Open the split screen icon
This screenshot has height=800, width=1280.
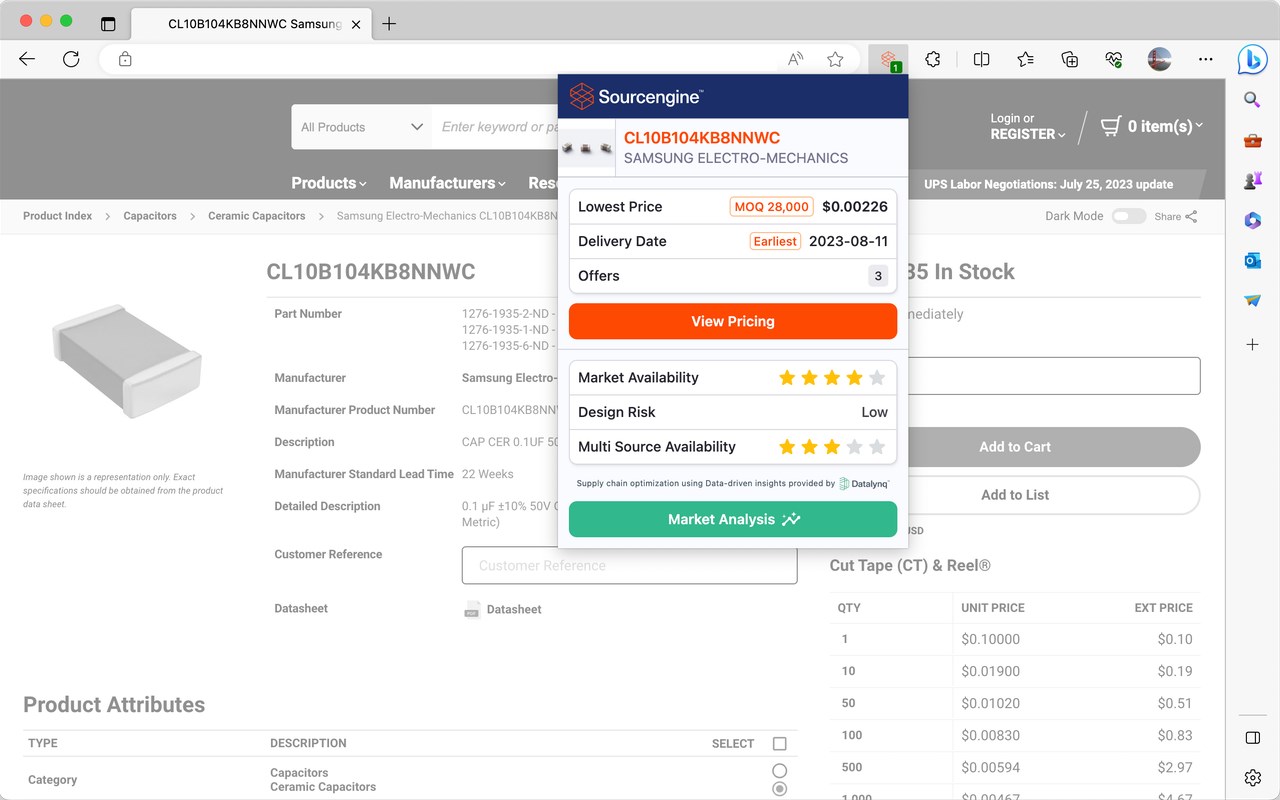pyautogui.click(x=981, y=60)
